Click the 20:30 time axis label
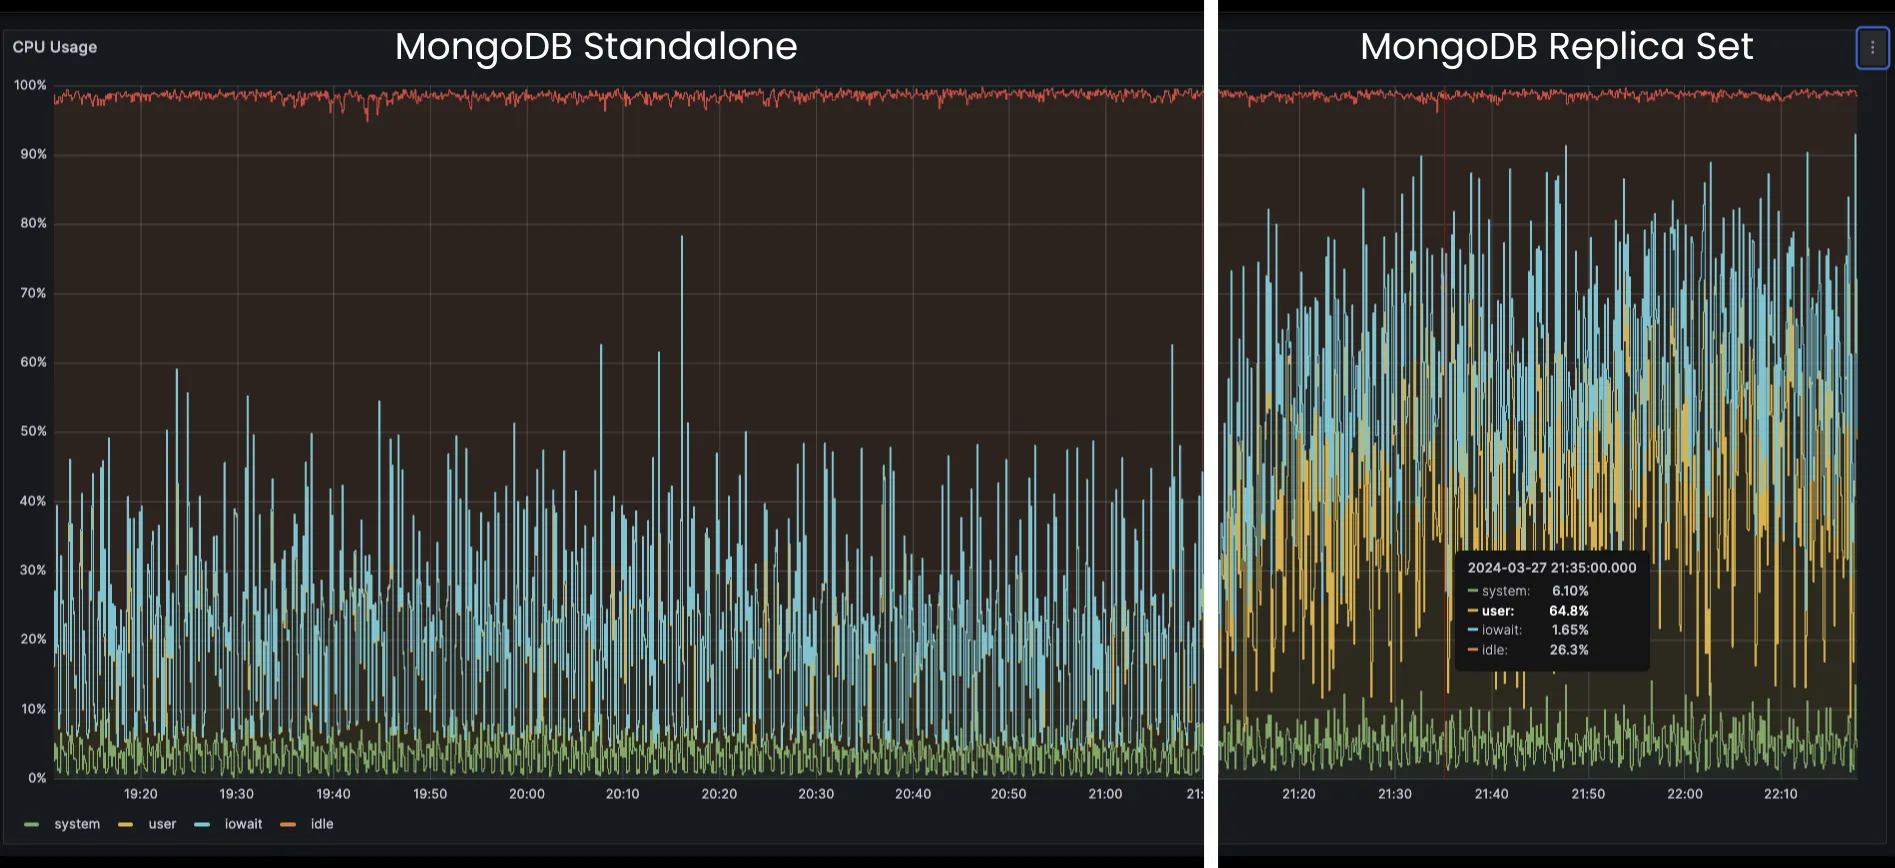This screenshot has height=868, width=1895. pyautogui.click(x=816, y=794)
